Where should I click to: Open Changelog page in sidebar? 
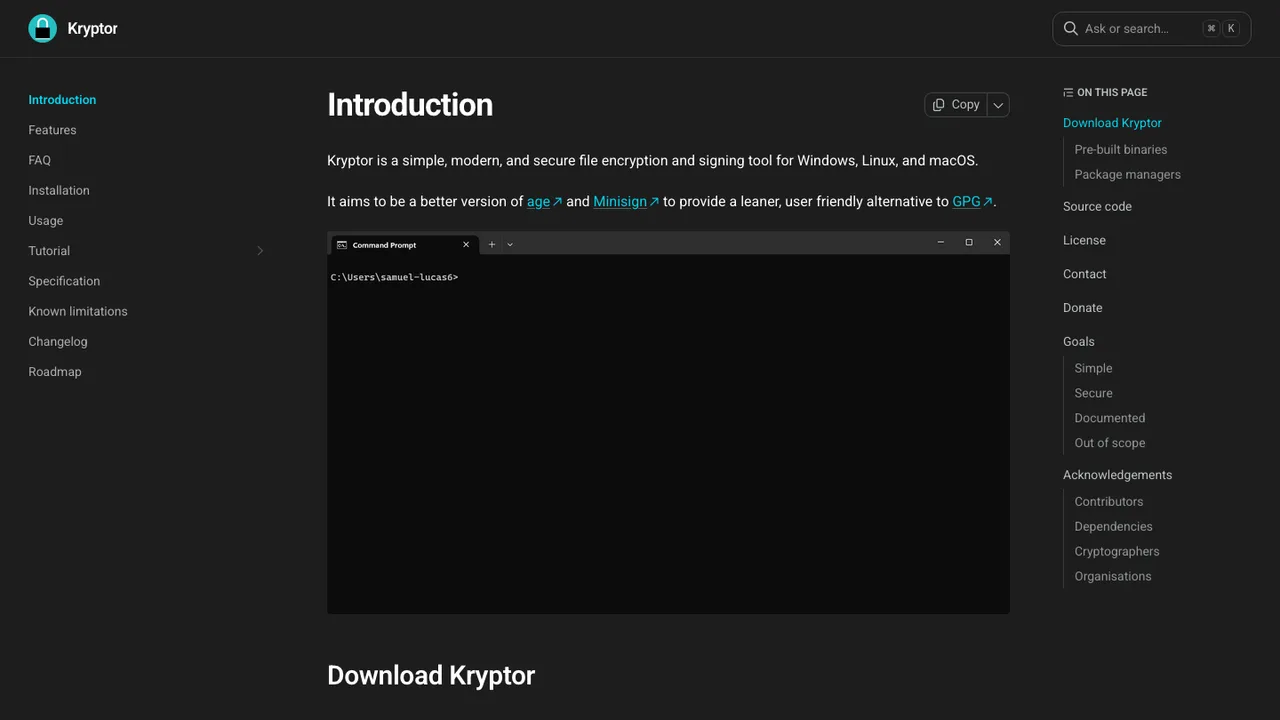click(x=58, y=341)
